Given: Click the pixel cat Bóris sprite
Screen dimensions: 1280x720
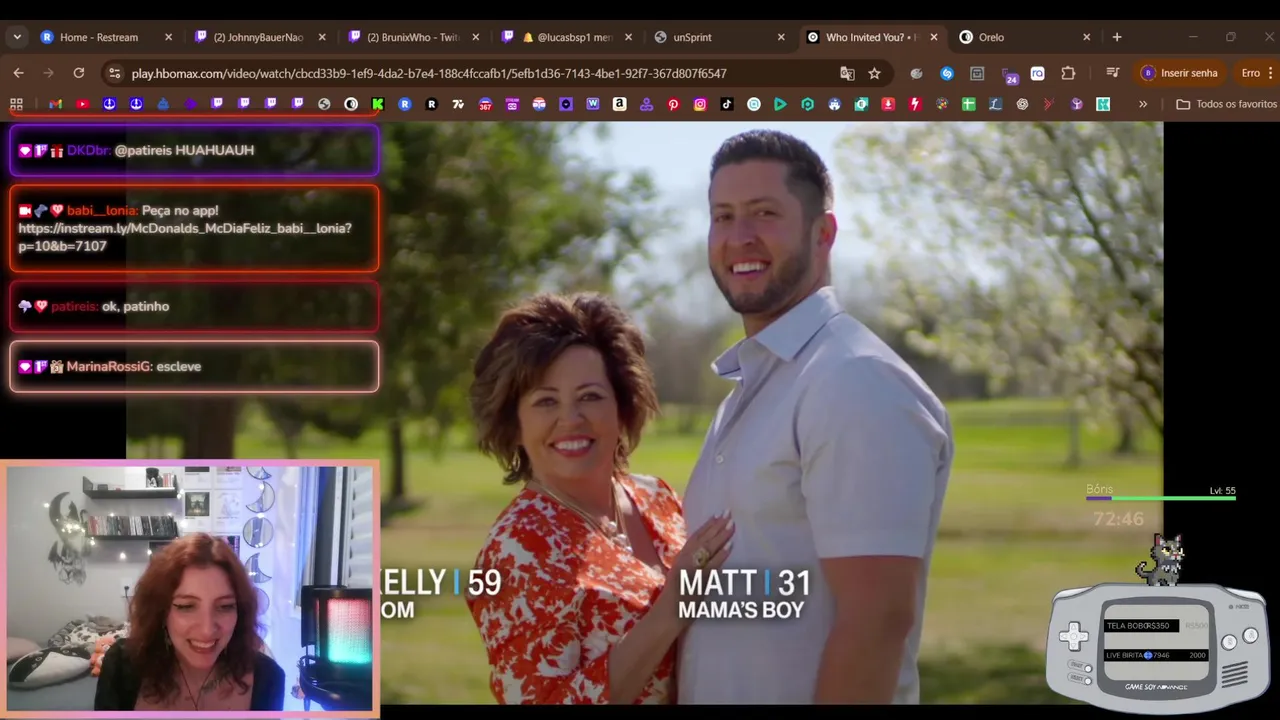Looking at the screenshot, I should point(1162,559).
